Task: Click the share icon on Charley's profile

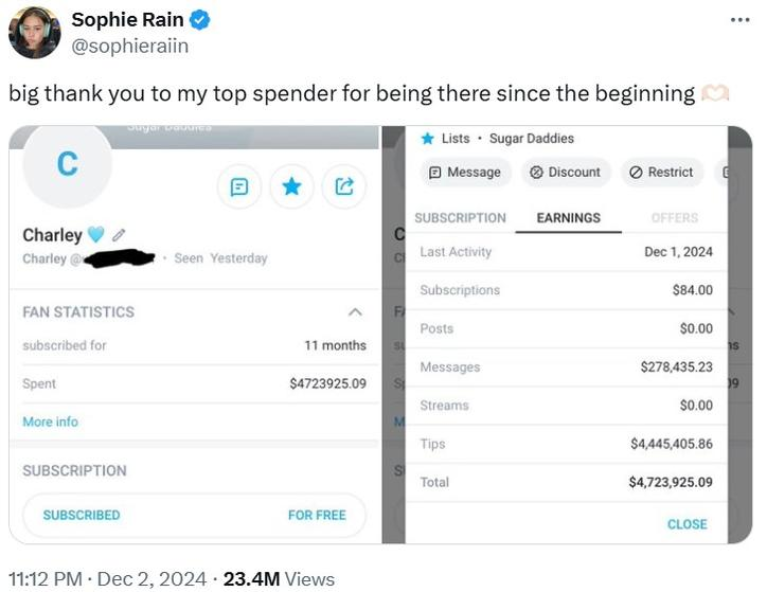Action: click(x=343, y=186)
